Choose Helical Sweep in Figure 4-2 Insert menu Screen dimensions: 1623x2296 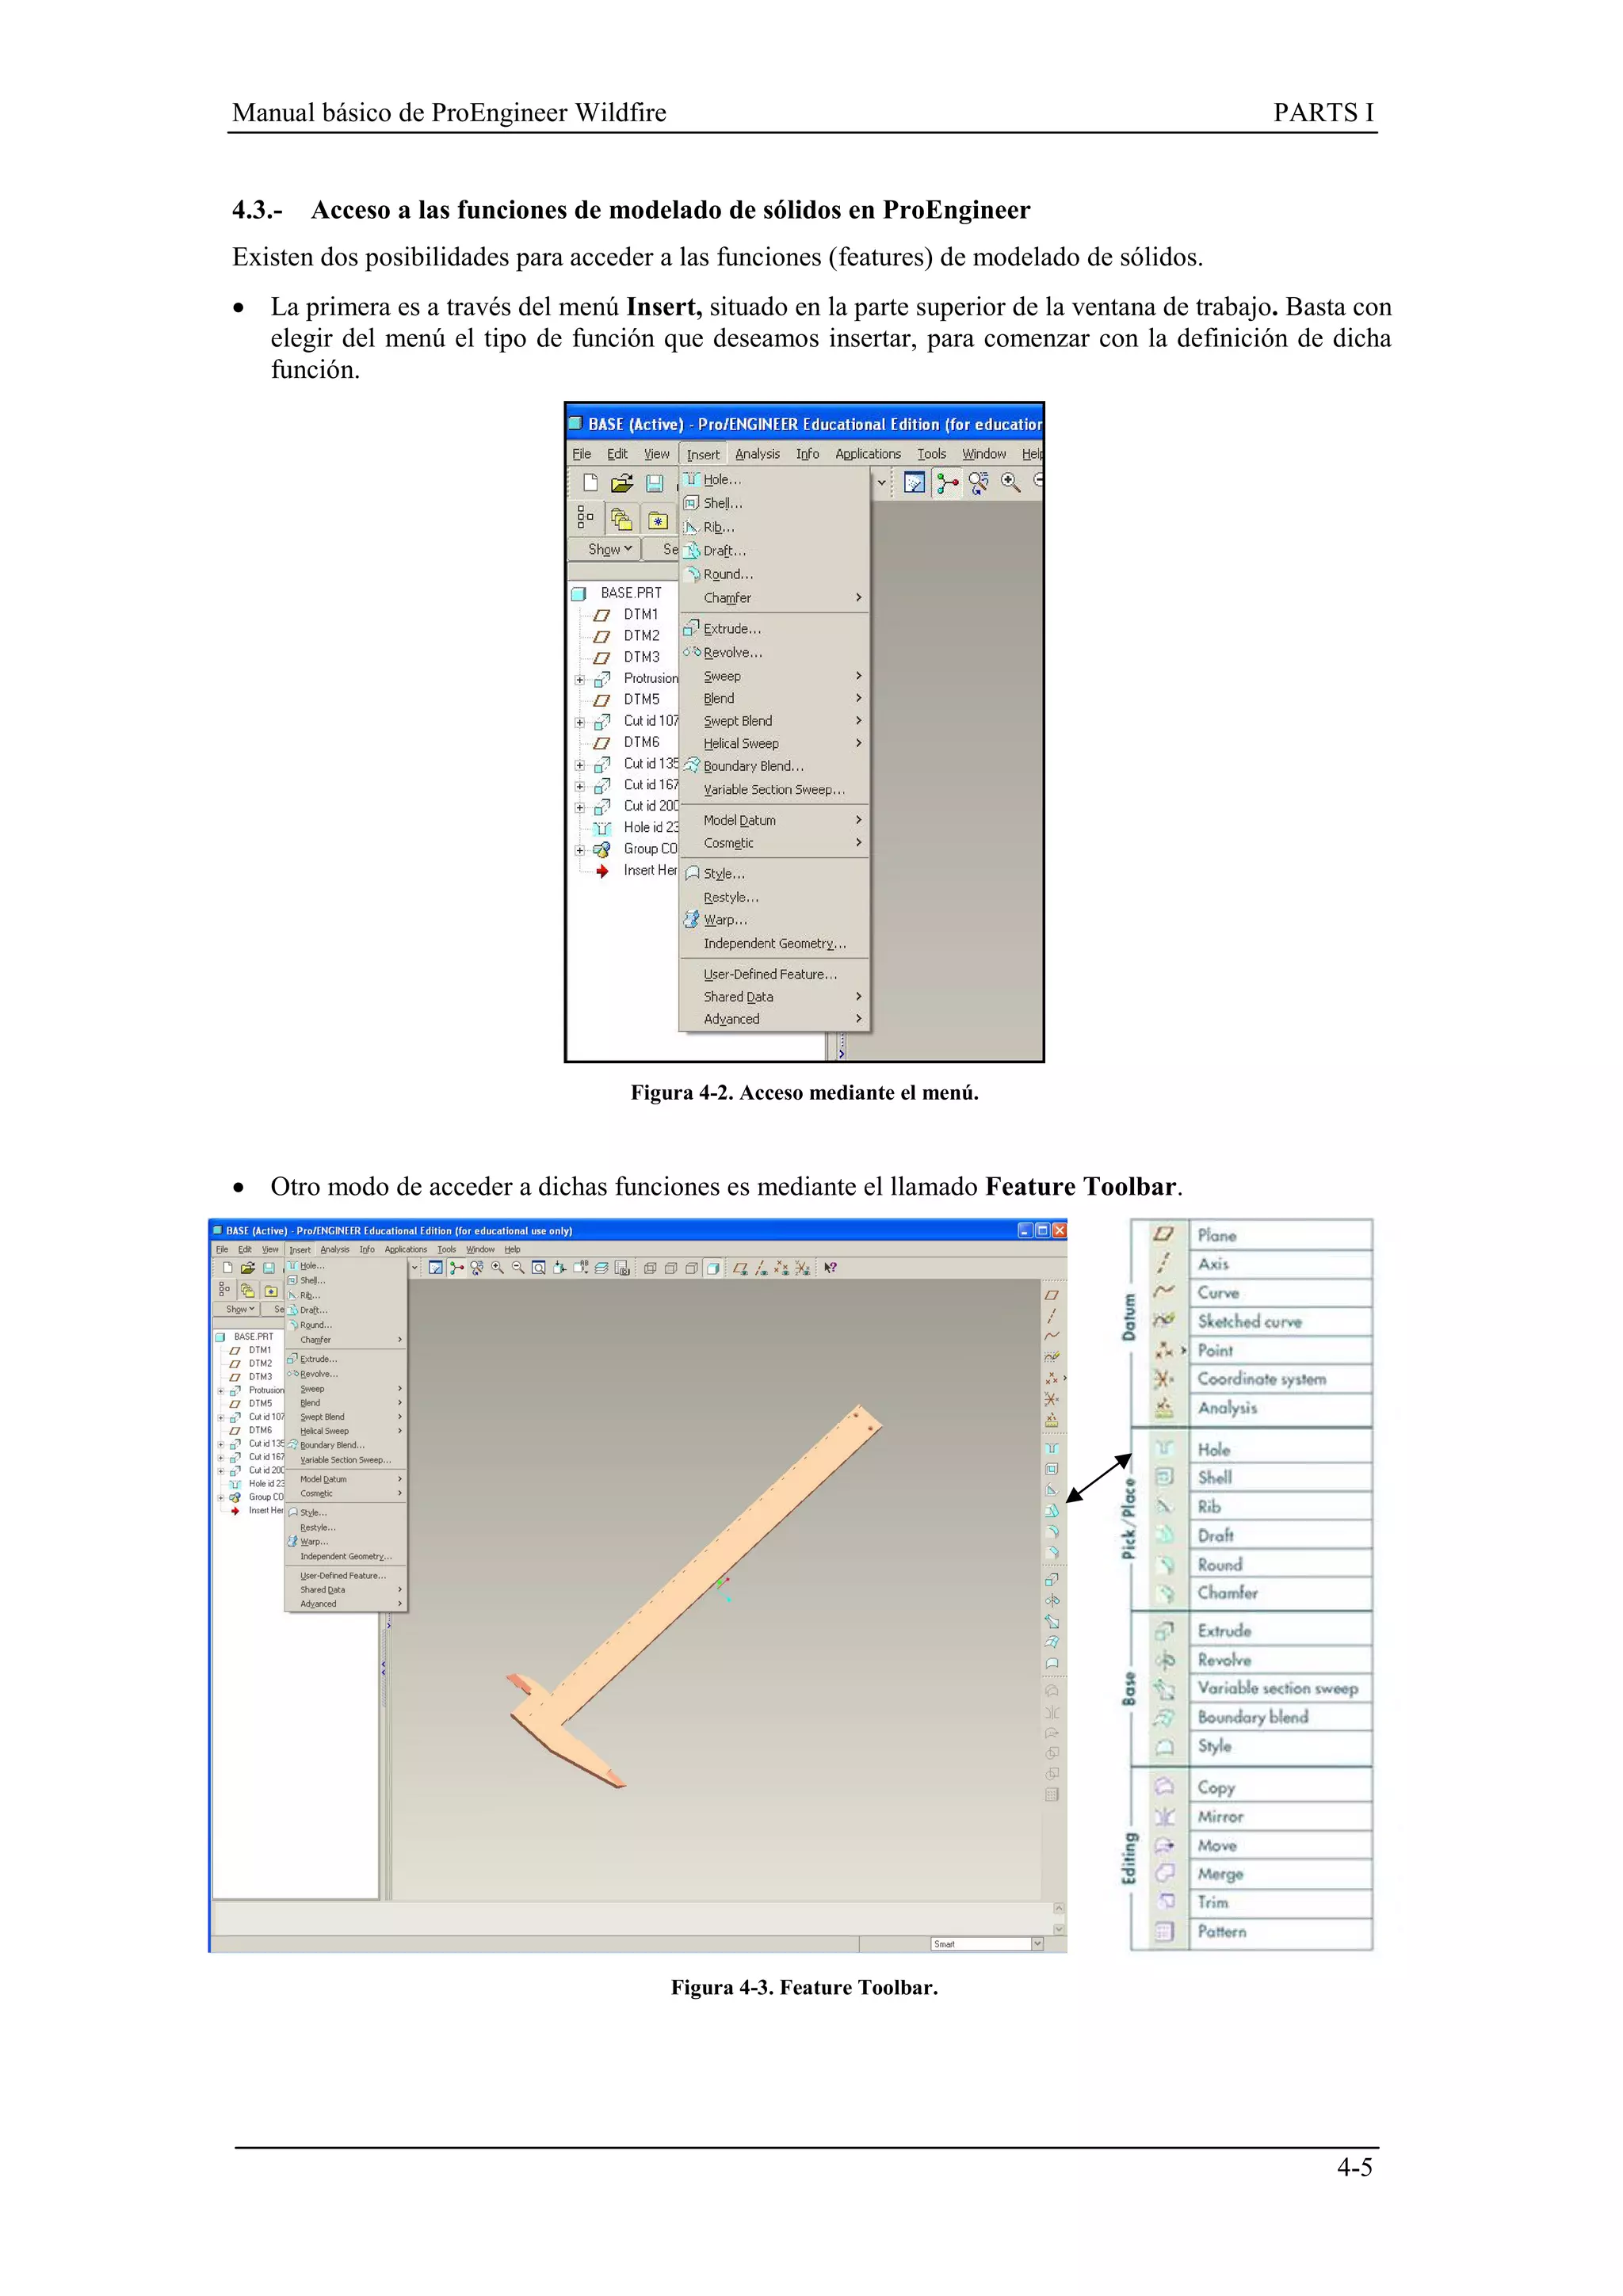pos(741,743)
